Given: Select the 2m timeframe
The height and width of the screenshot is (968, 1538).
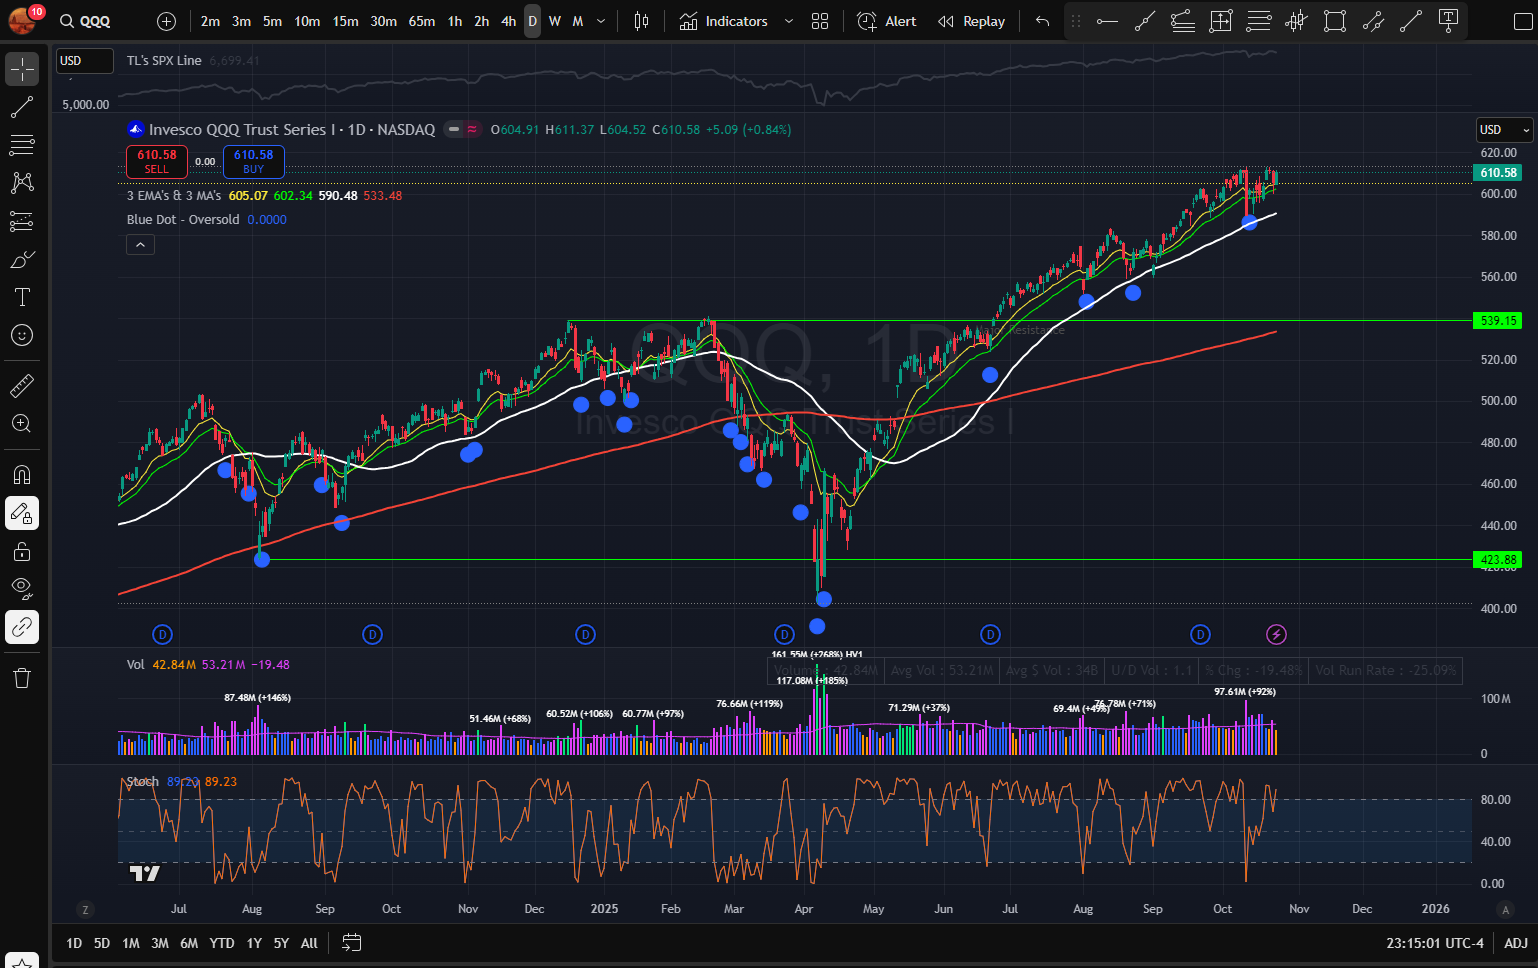Looking at the screenshot, I should point(210,21).
